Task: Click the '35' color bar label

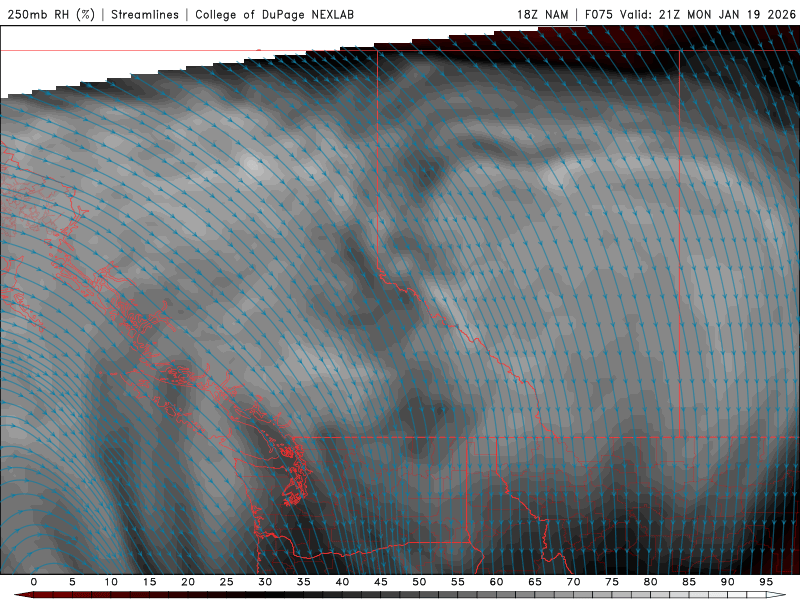Action: (304, 582)
